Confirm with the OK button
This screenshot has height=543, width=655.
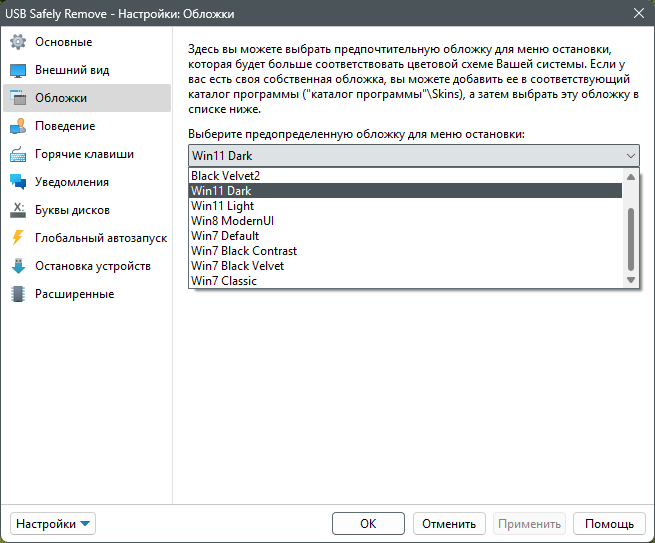point(368,523)
